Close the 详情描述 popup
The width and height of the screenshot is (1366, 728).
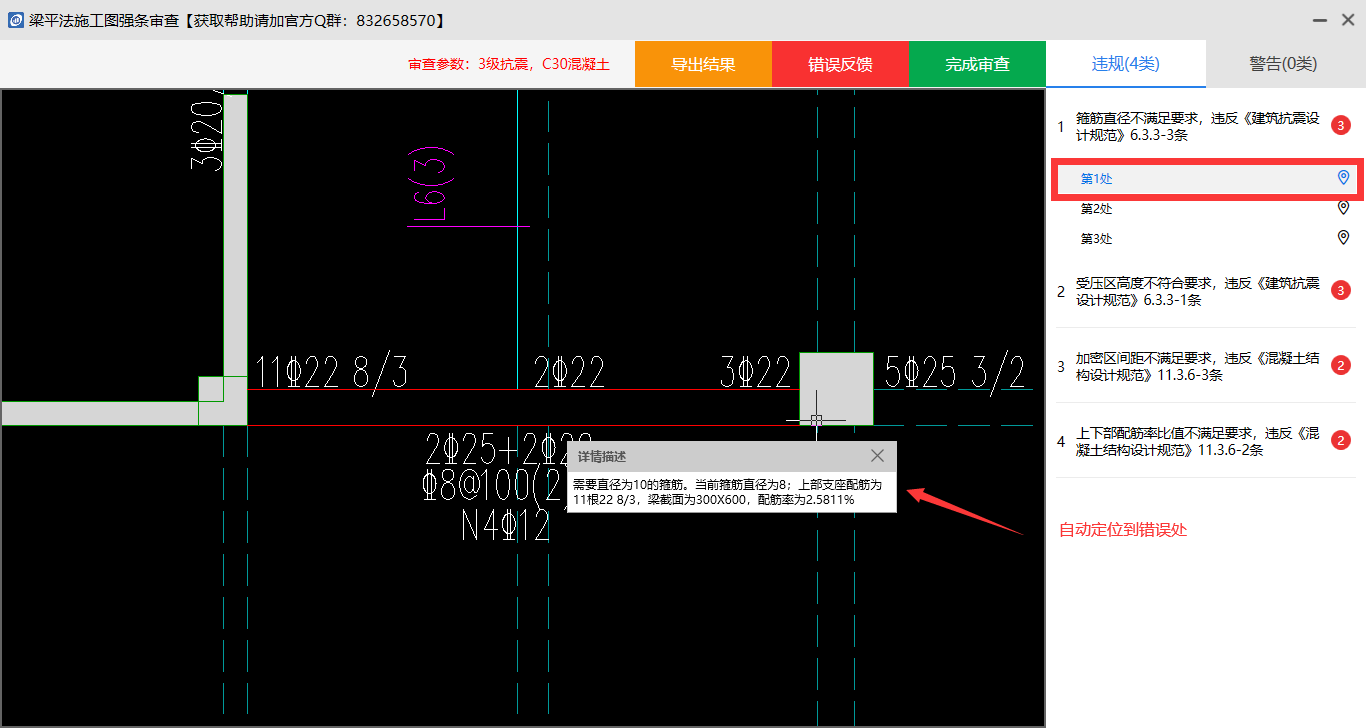pos(877,456)
